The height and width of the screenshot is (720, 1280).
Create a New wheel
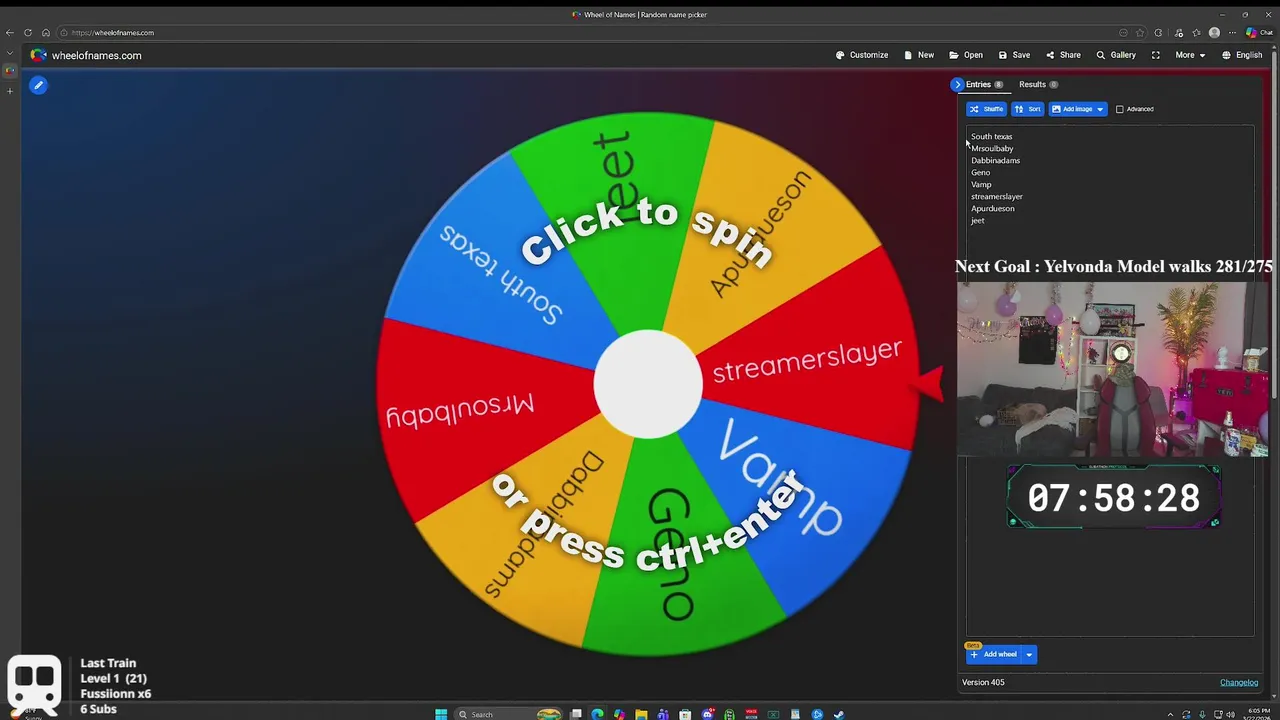[x=919, y=55]
